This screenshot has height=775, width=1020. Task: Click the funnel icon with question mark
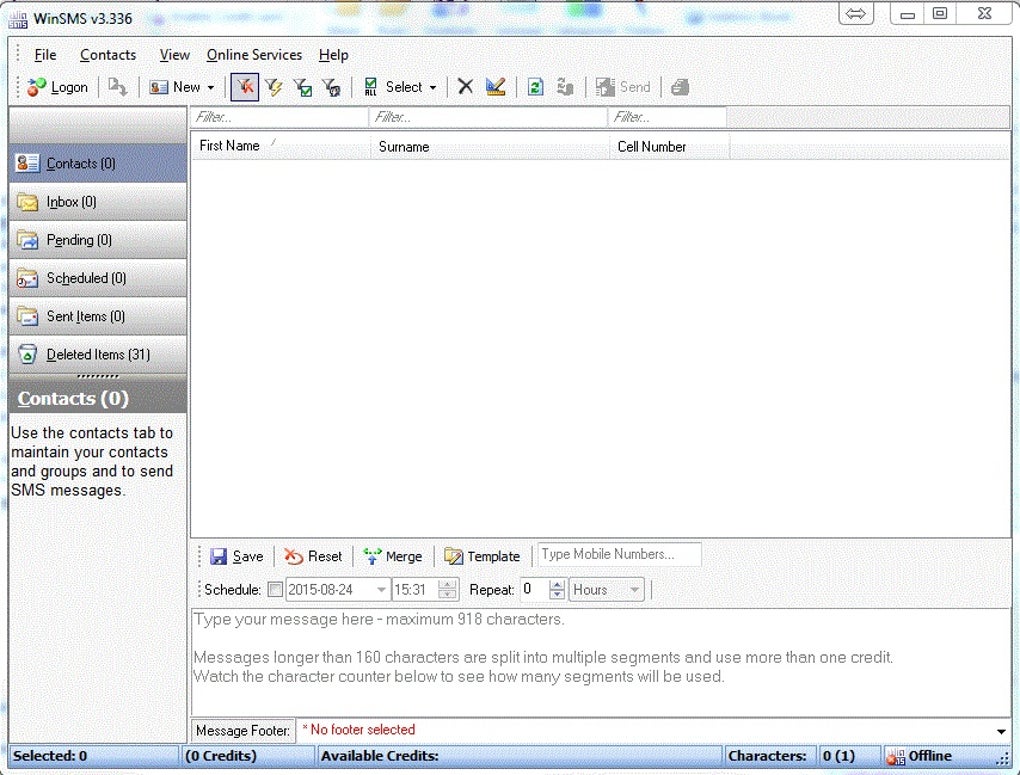331,87
